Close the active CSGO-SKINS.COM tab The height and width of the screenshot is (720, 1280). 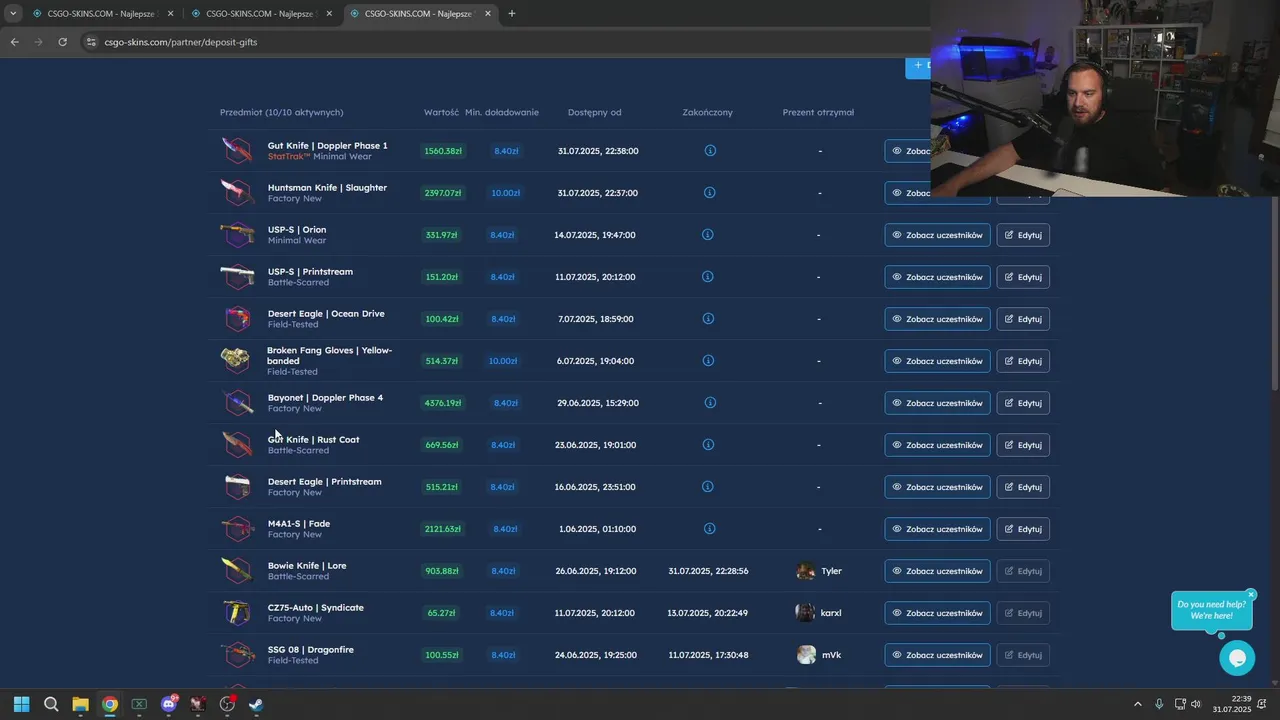(x=488, y=14)
